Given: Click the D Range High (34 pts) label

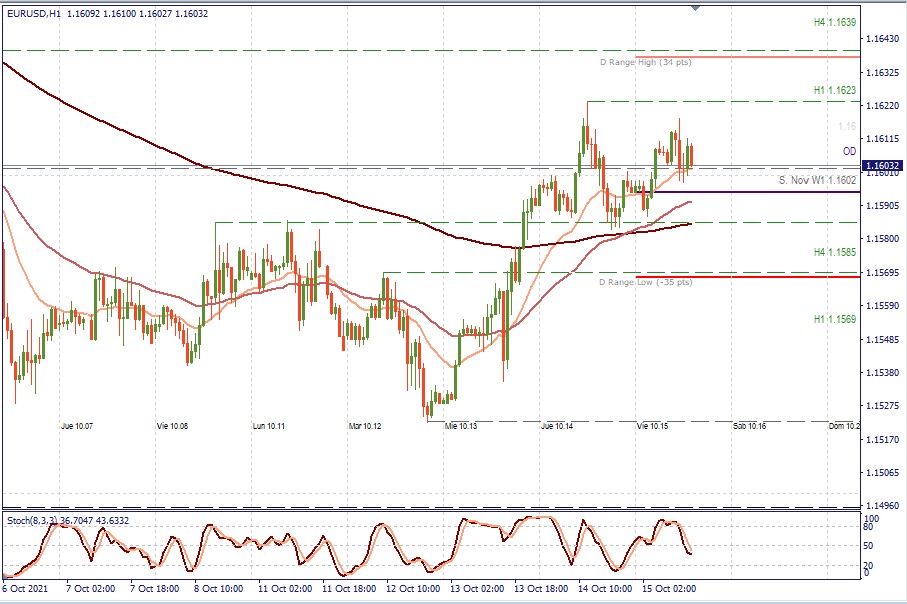Looking at the screenshot, I should point(646,62).
